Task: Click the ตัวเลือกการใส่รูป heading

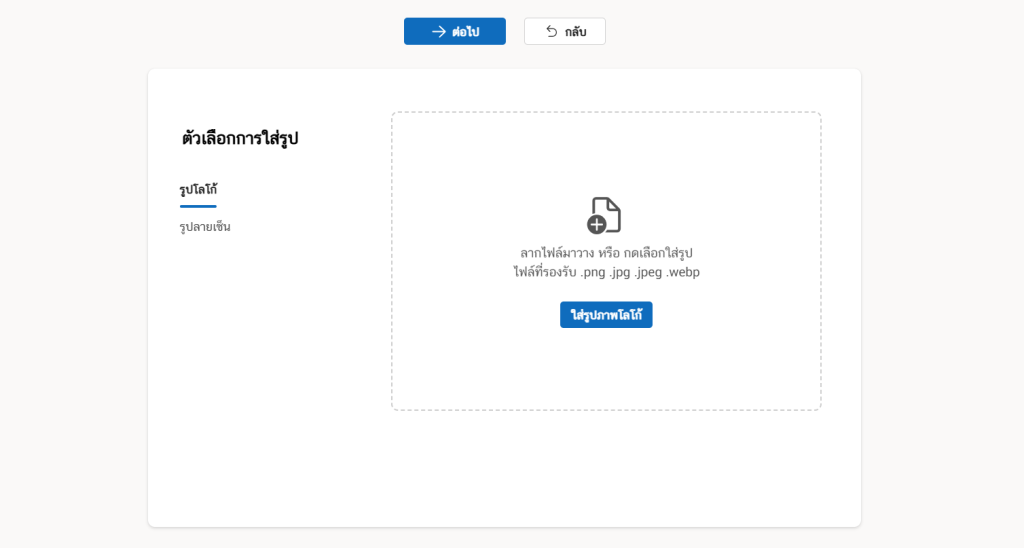Action: [x=240, y=138]
